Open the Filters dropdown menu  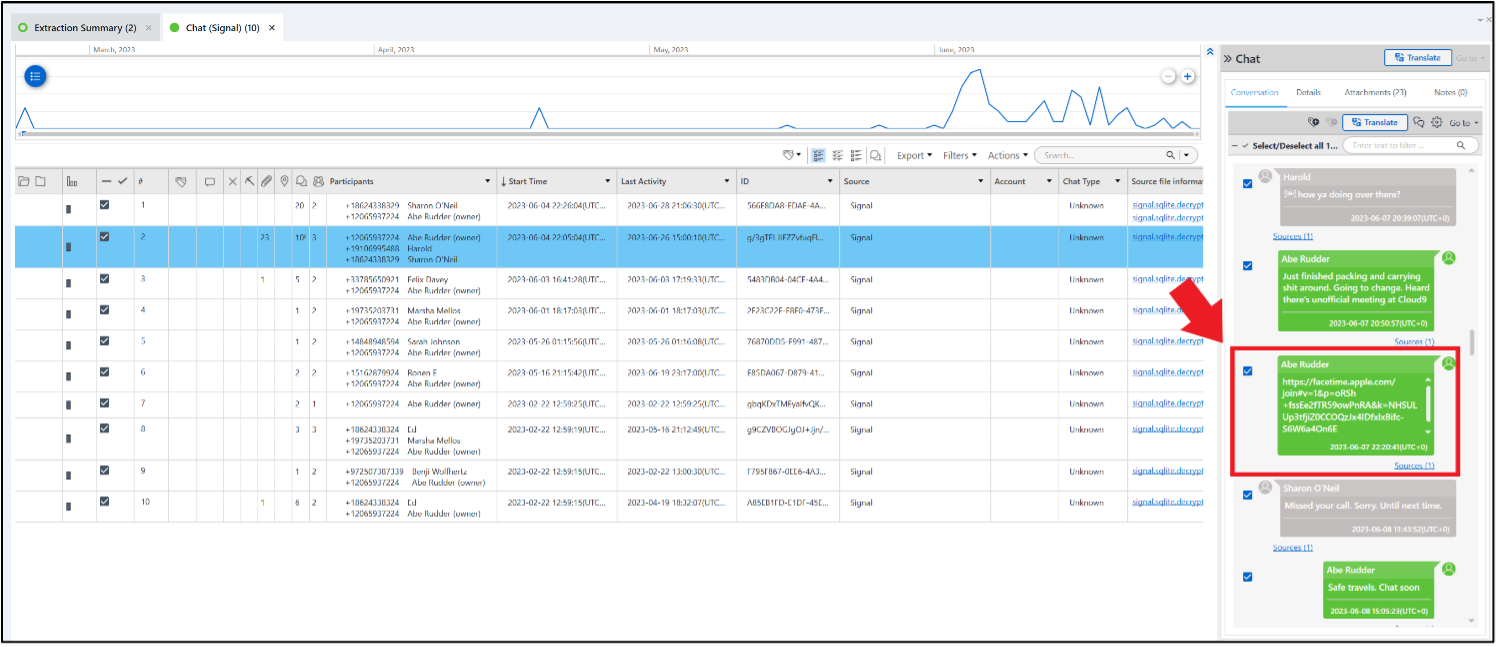[959, 155]
